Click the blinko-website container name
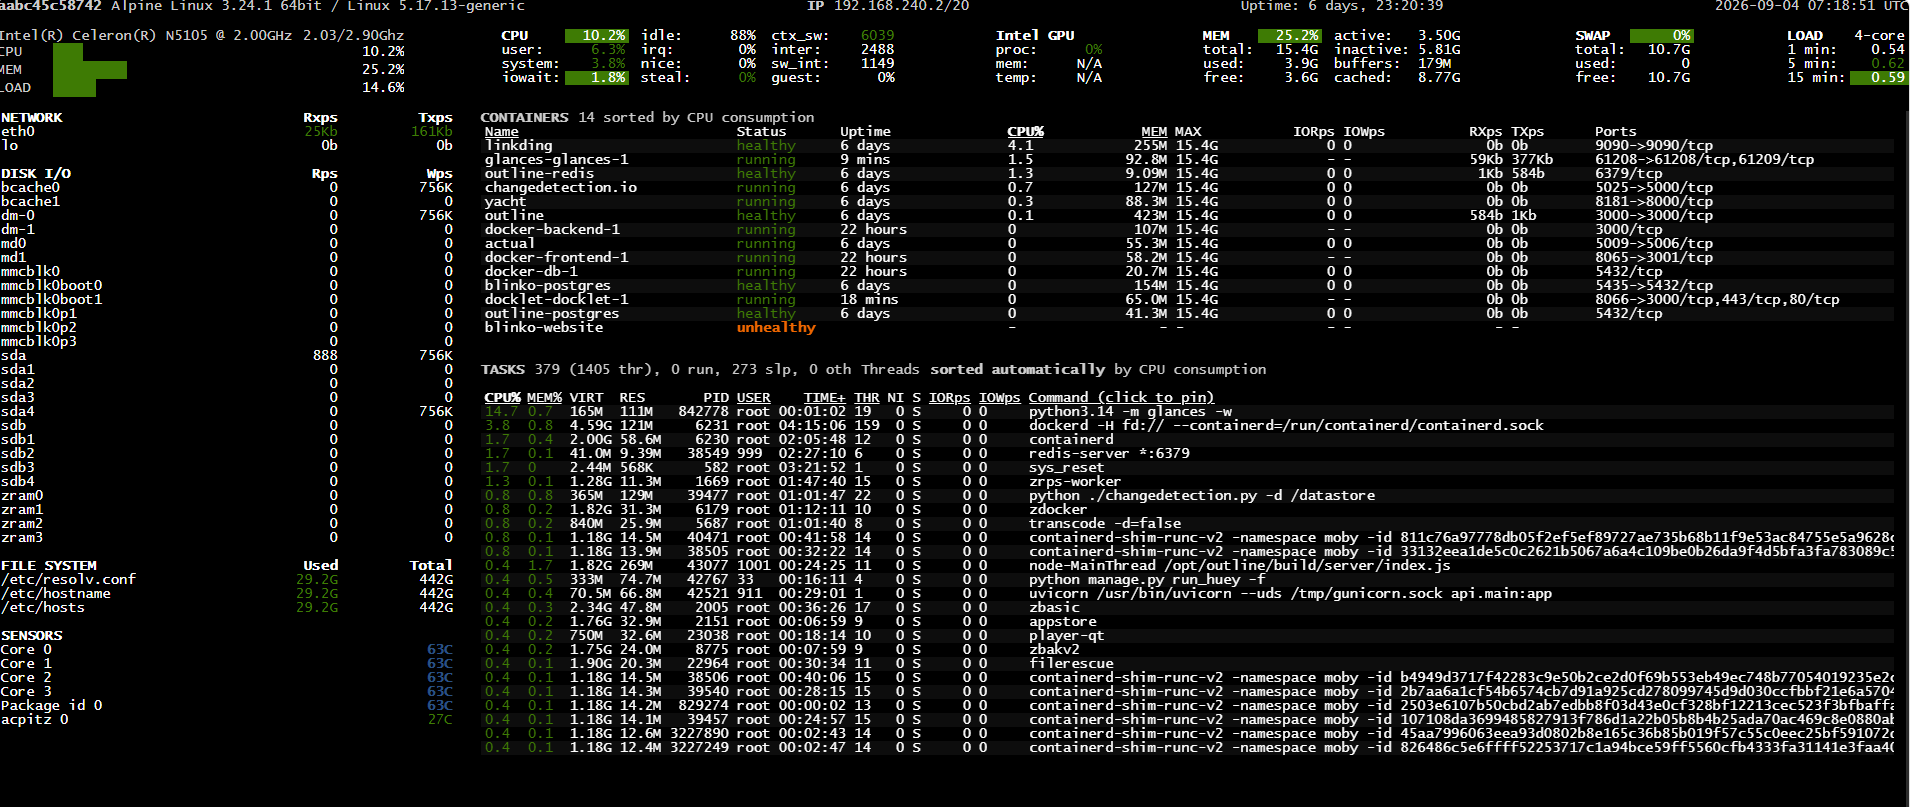This screenshot has width=1911, height=807. pyautogui.click(x=544, y=327)
